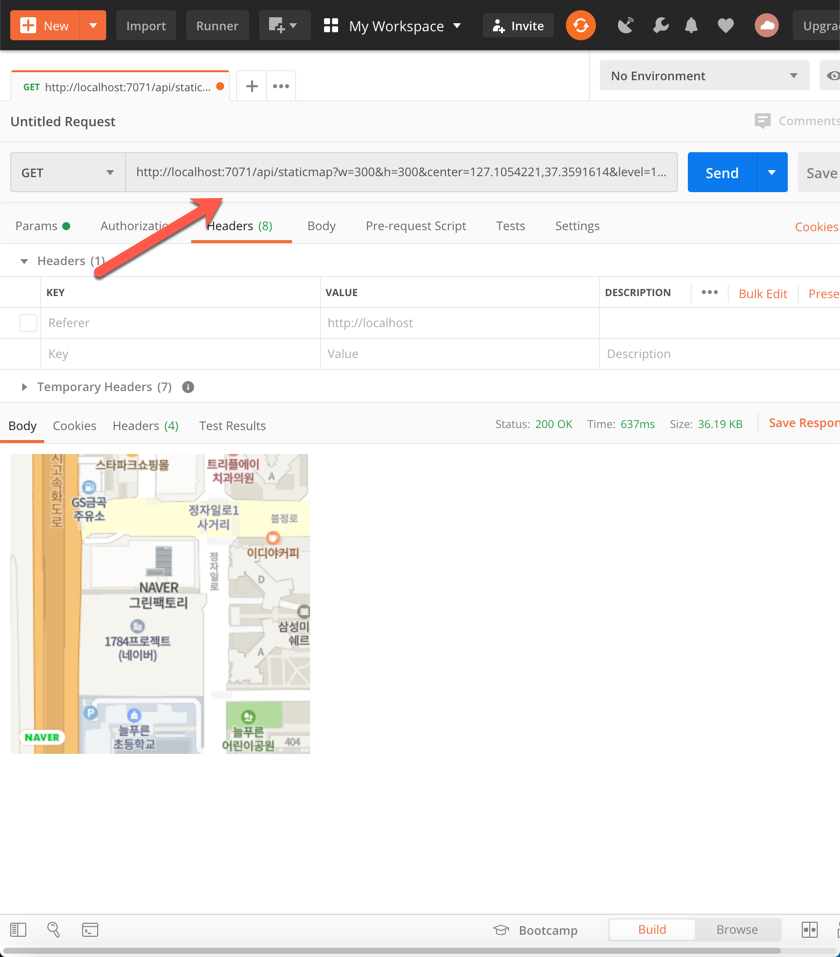Screen dimensions: 840x957
Task: Click the 637ms response time
Action: tap(637, 424)
